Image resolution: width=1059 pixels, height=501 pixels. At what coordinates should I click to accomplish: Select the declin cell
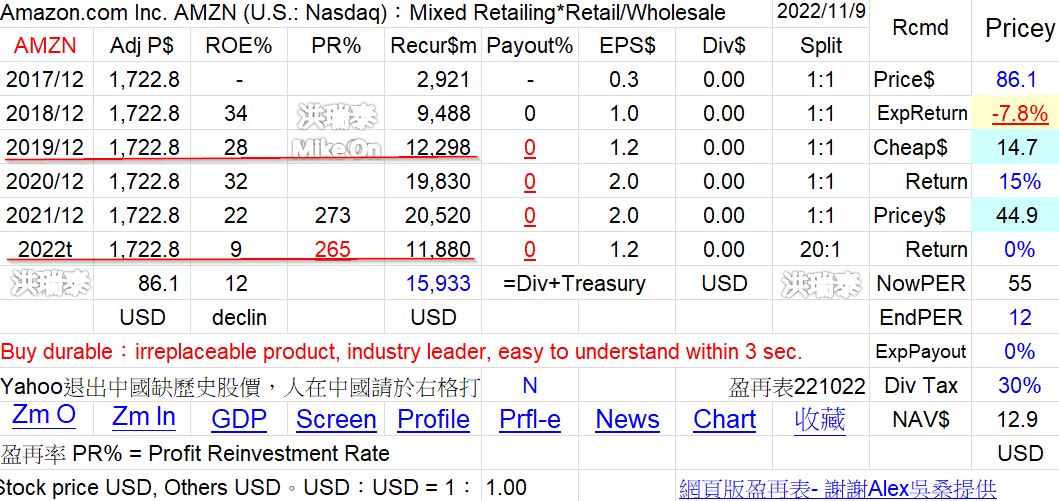pyautogui.click(x=238, y=317)
